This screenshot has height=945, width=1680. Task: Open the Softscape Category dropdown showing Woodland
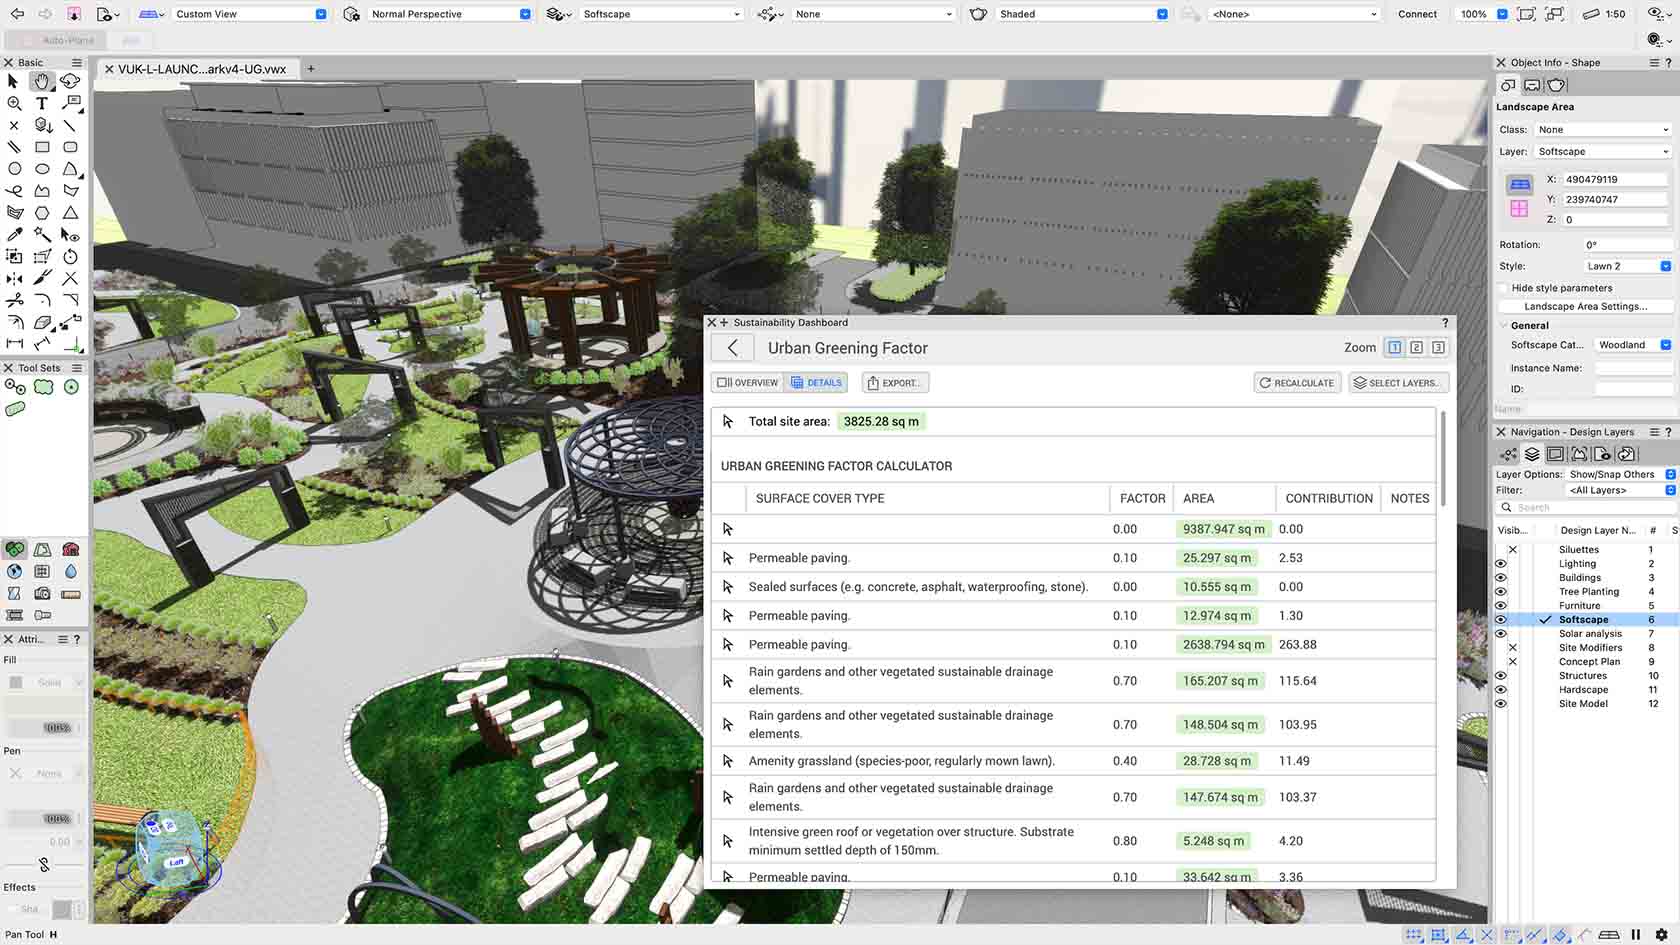point(1632,345)
